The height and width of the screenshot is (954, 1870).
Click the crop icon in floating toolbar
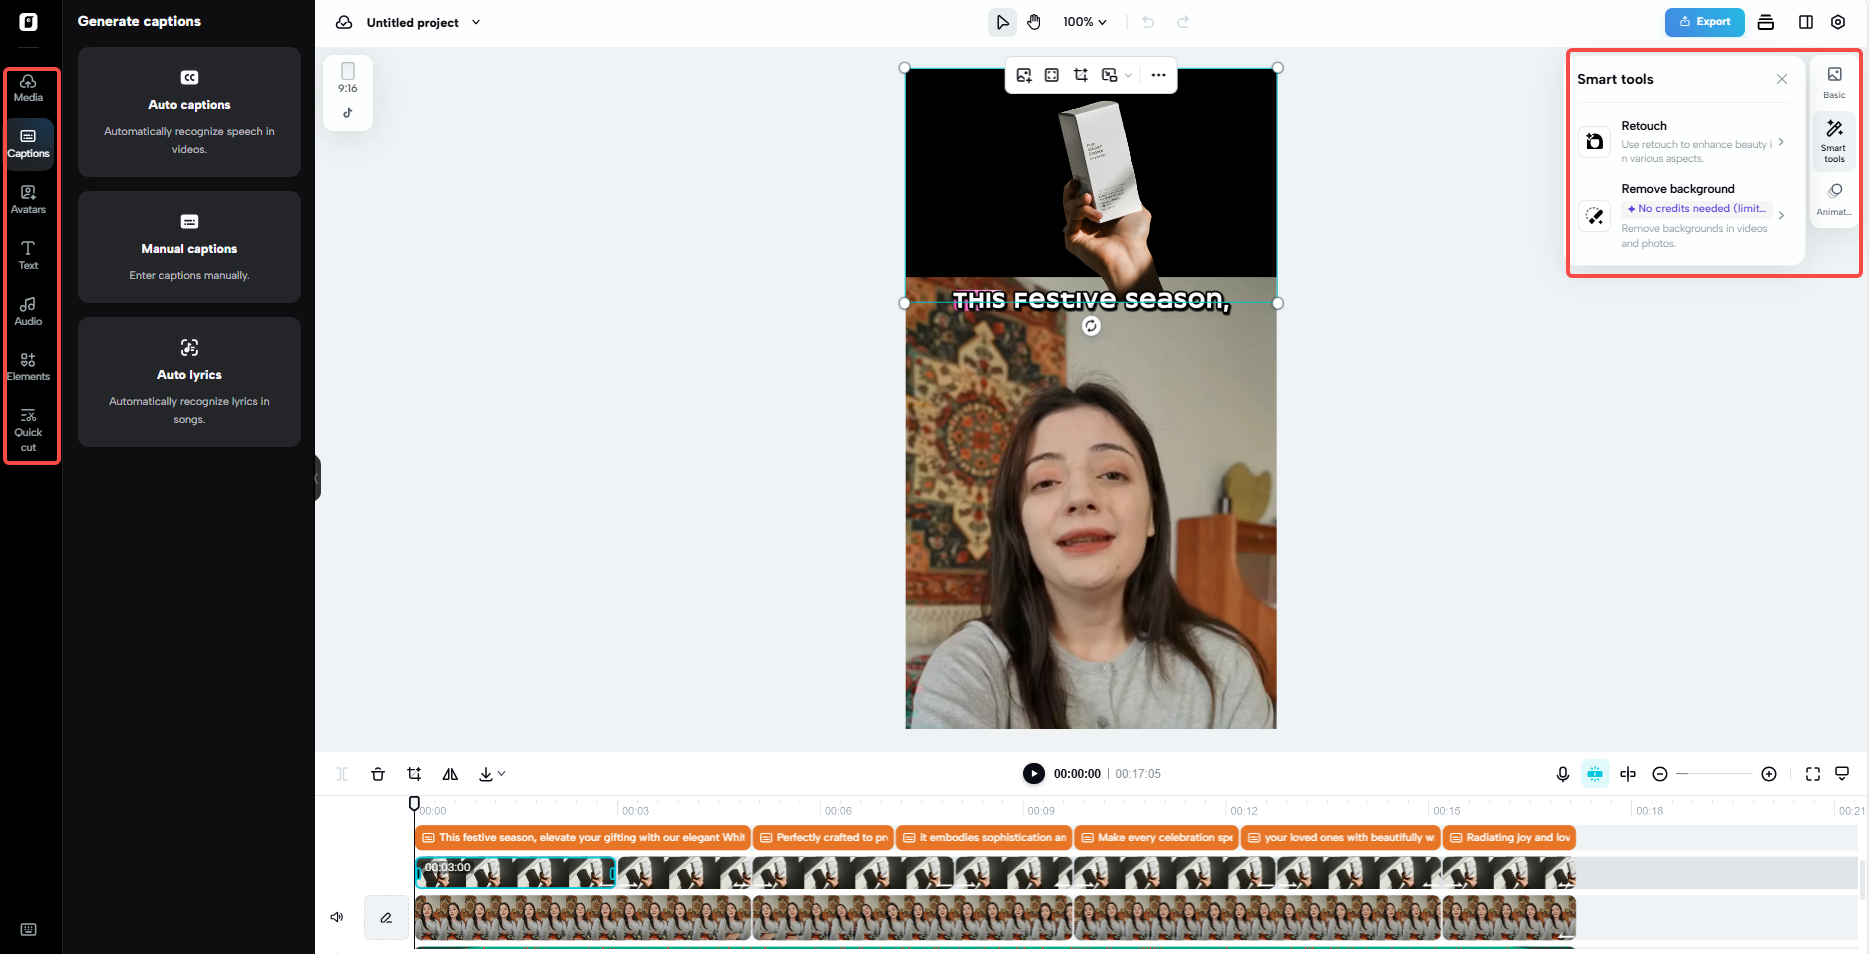pyautogui.click(x=1081, y=75)
